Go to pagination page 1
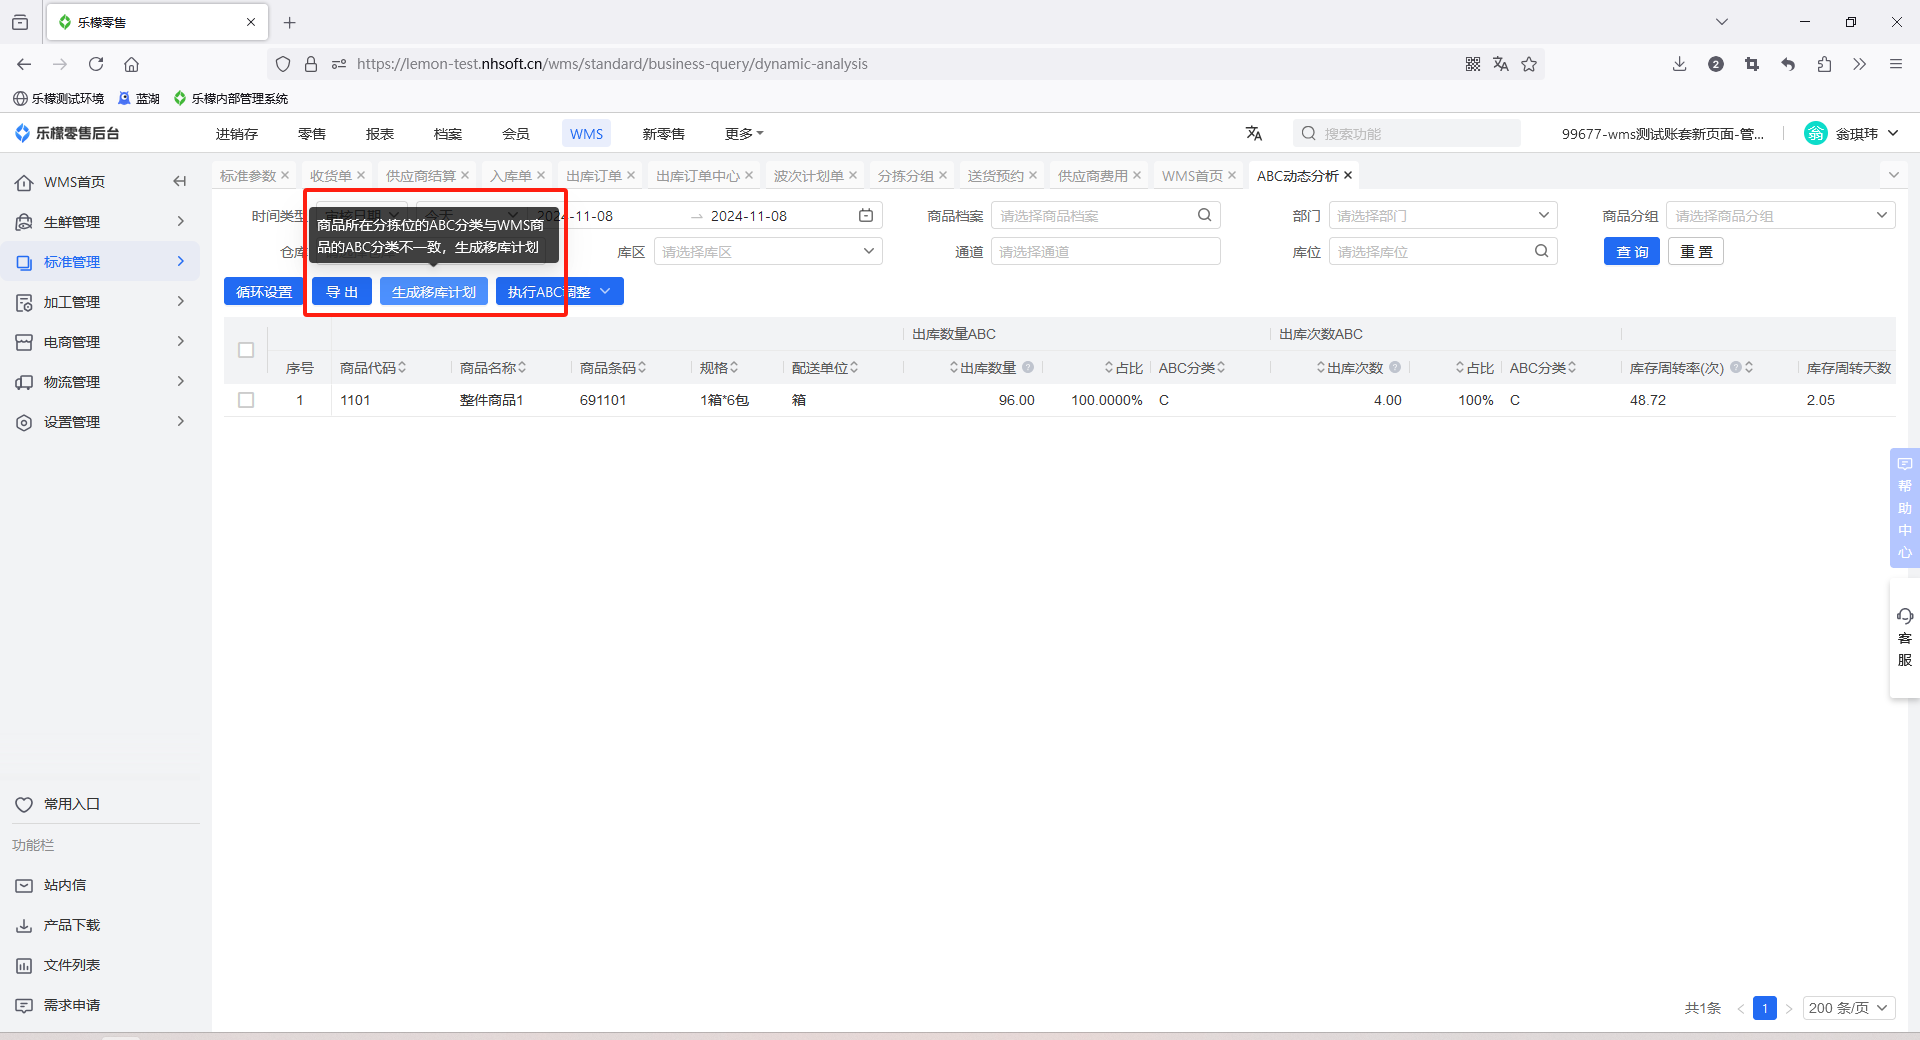 (1765, 1007)
